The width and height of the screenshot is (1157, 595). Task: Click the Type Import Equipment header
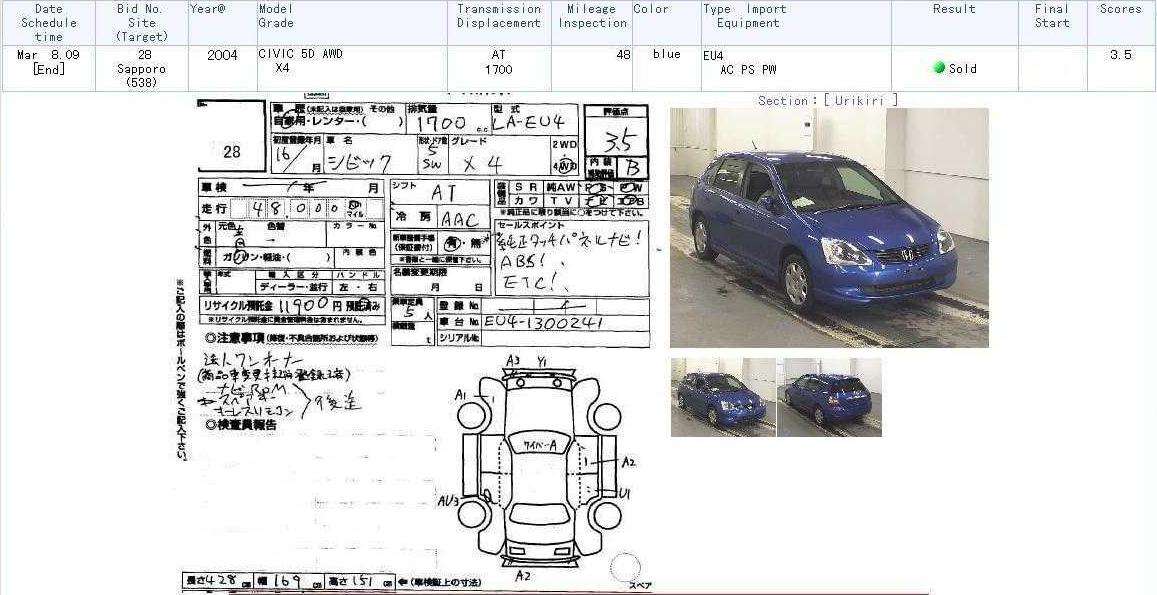pos(796,23)
